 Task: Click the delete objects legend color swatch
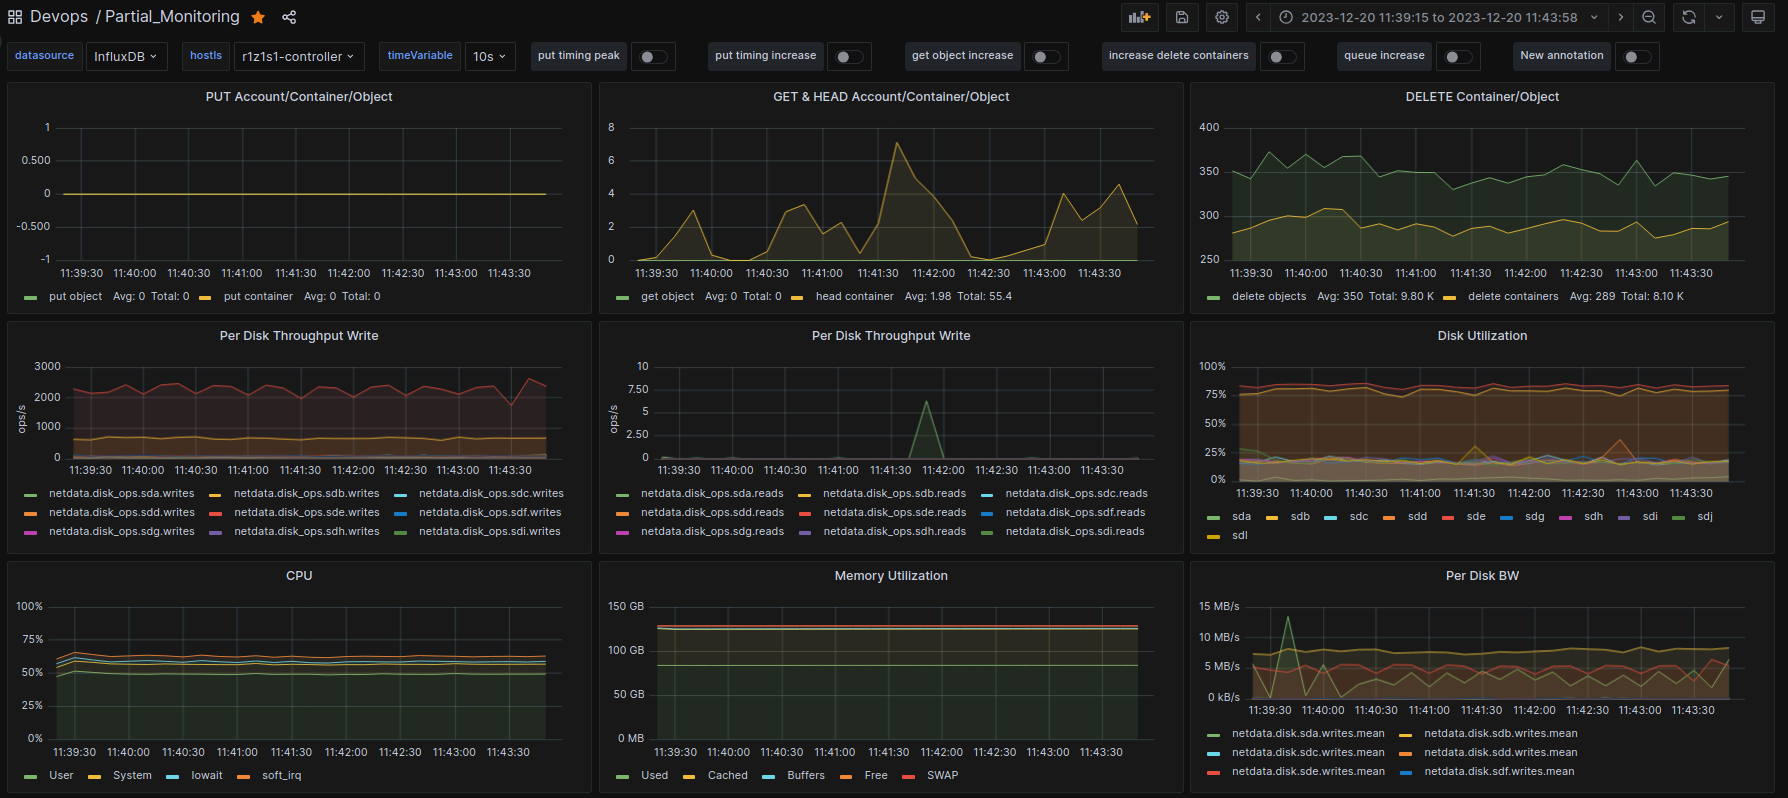pyautogui.click(x=1213, y=297)
